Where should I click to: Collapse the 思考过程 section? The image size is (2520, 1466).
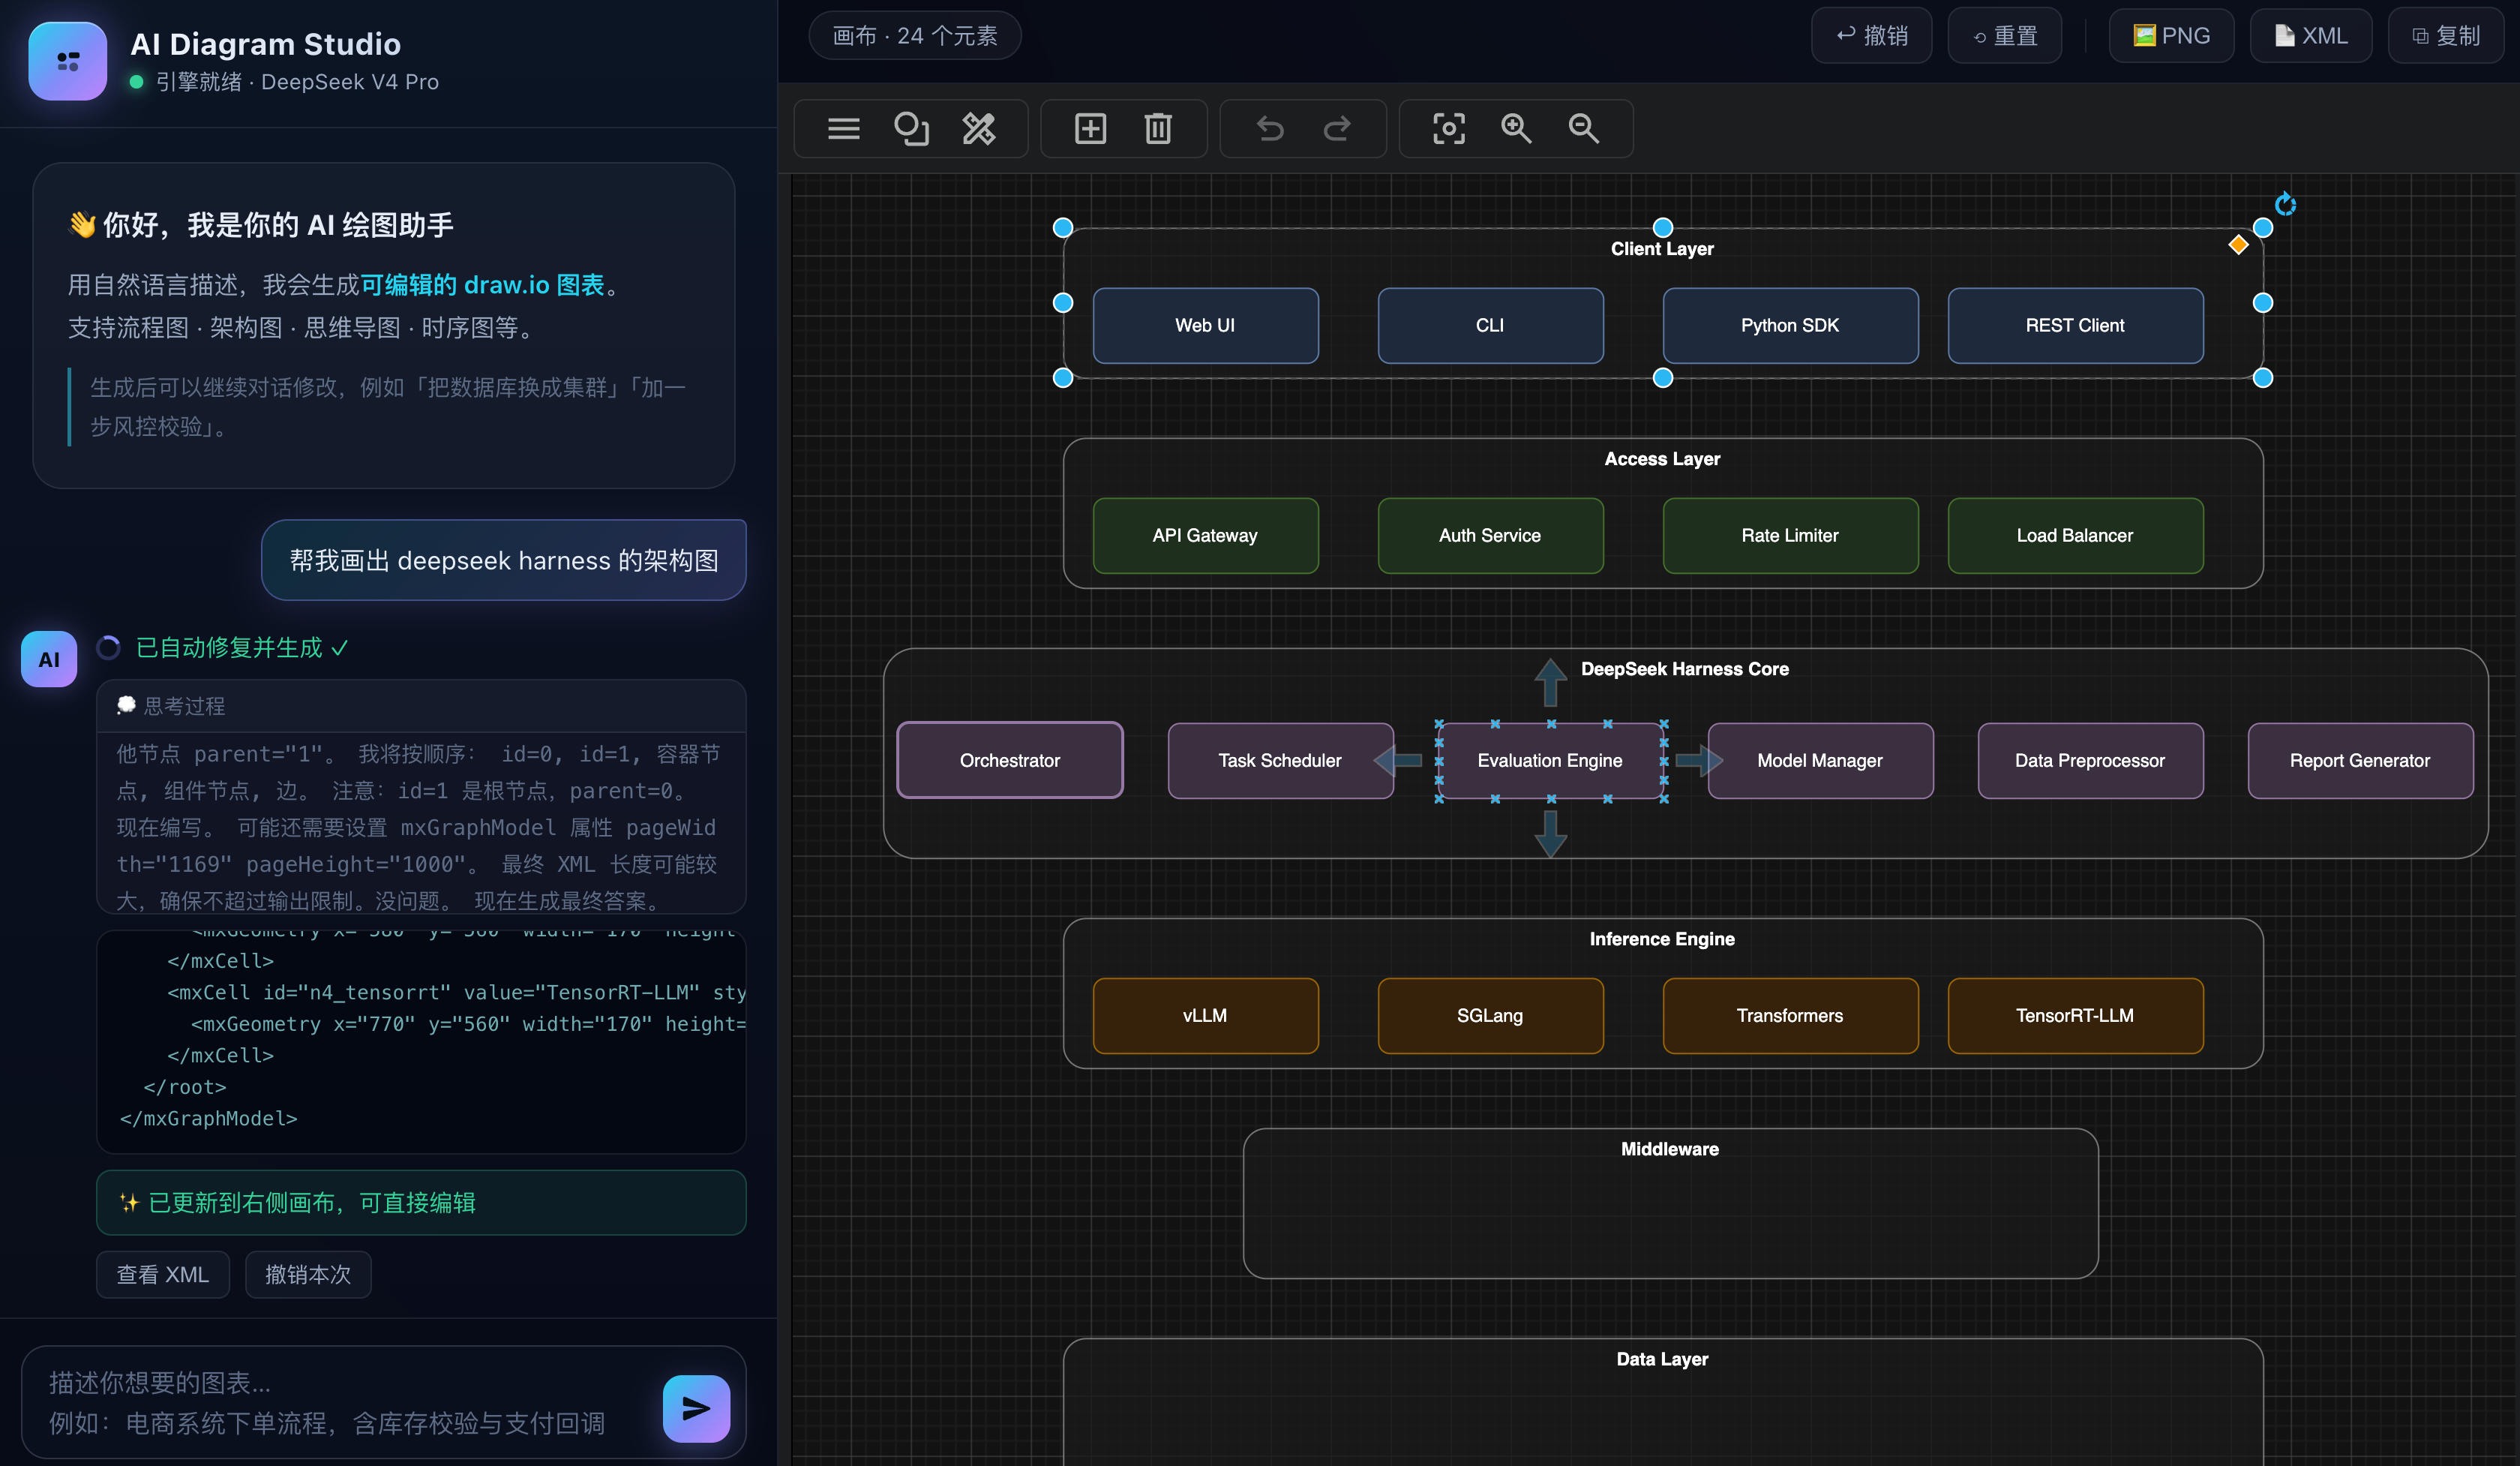421,706
